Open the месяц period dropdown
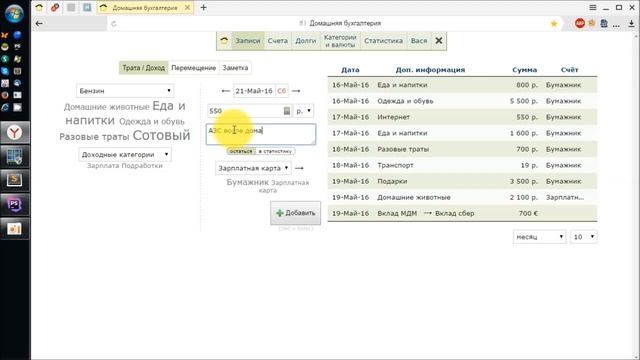The image size is (640, 360). pos(539,237)
